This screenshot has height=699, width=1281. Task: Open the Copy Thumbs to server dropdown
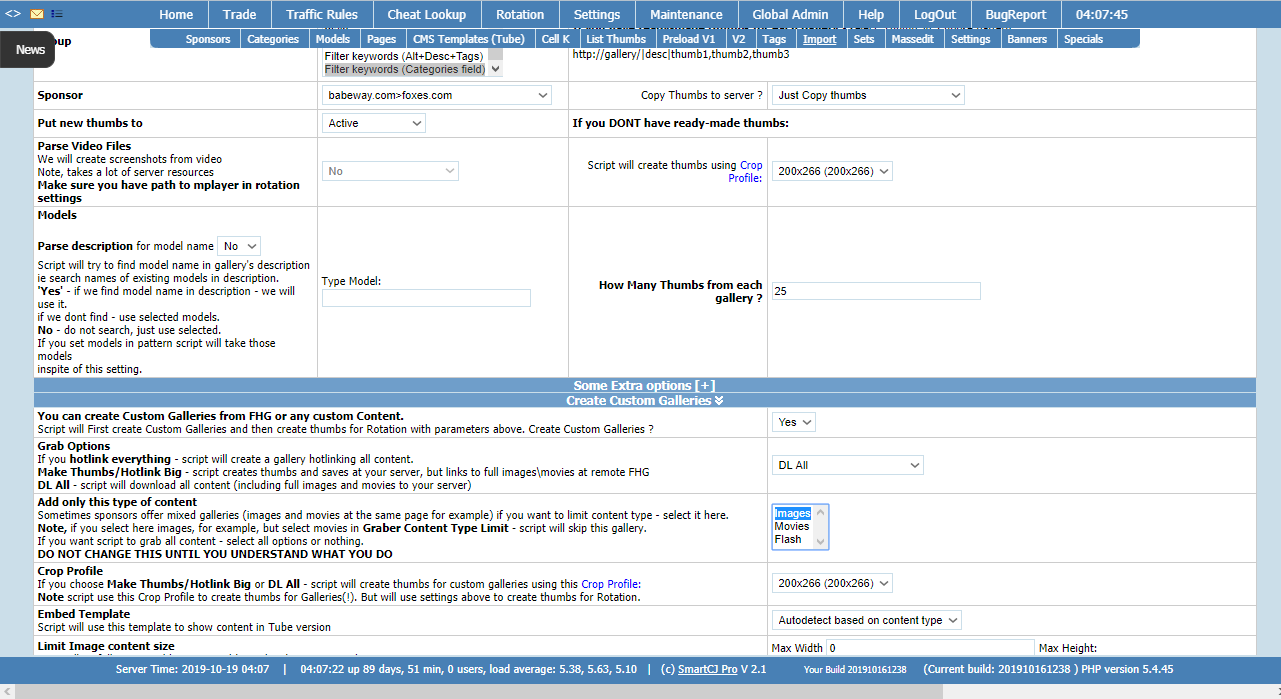click(x=868, y=95)
